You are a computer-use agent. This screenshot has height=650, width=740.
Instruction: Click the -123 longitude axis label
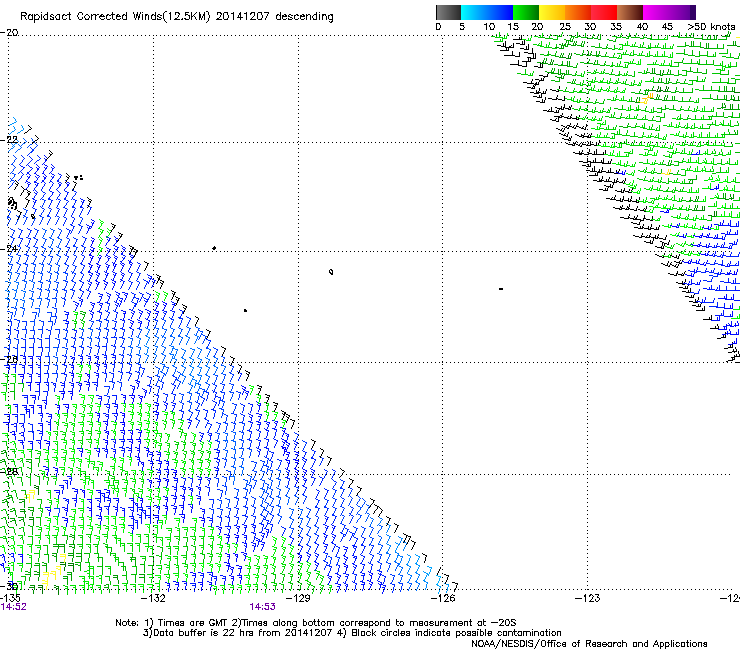(x=588, y=598)
